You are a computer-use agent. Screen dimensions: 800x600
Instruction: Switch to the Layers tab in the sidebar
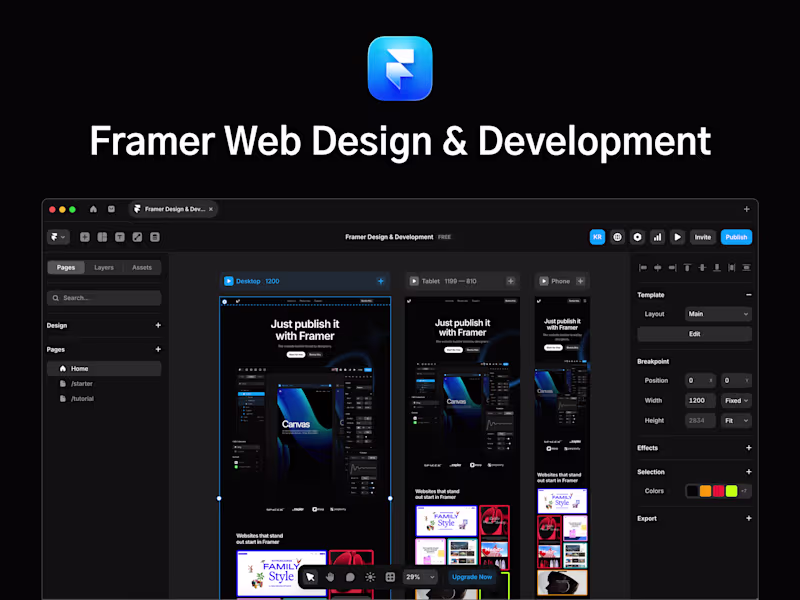point(104,267)
